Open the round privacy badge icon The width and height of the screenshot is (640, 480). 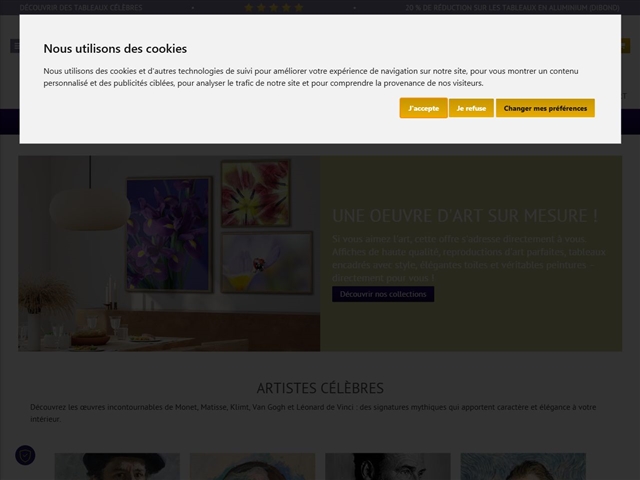(x=25, y=455)
